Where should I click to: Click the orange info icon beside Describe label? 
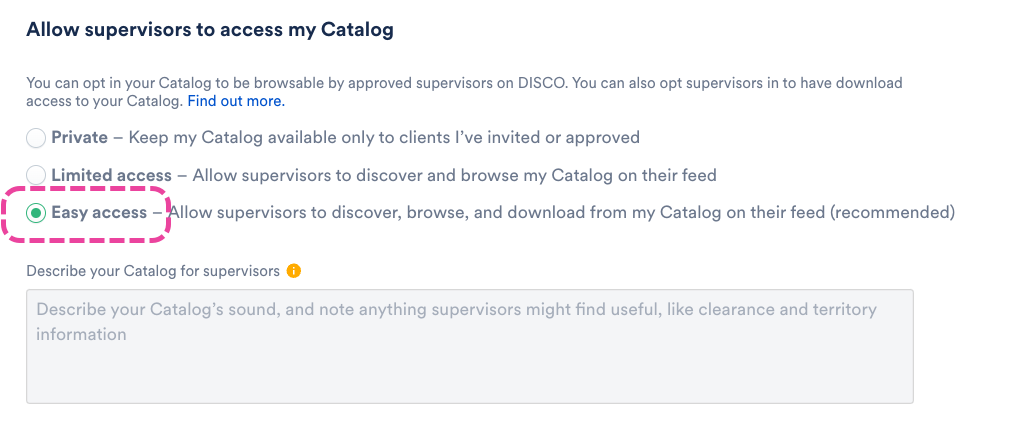pyautogui.click(x=293, y=271)
